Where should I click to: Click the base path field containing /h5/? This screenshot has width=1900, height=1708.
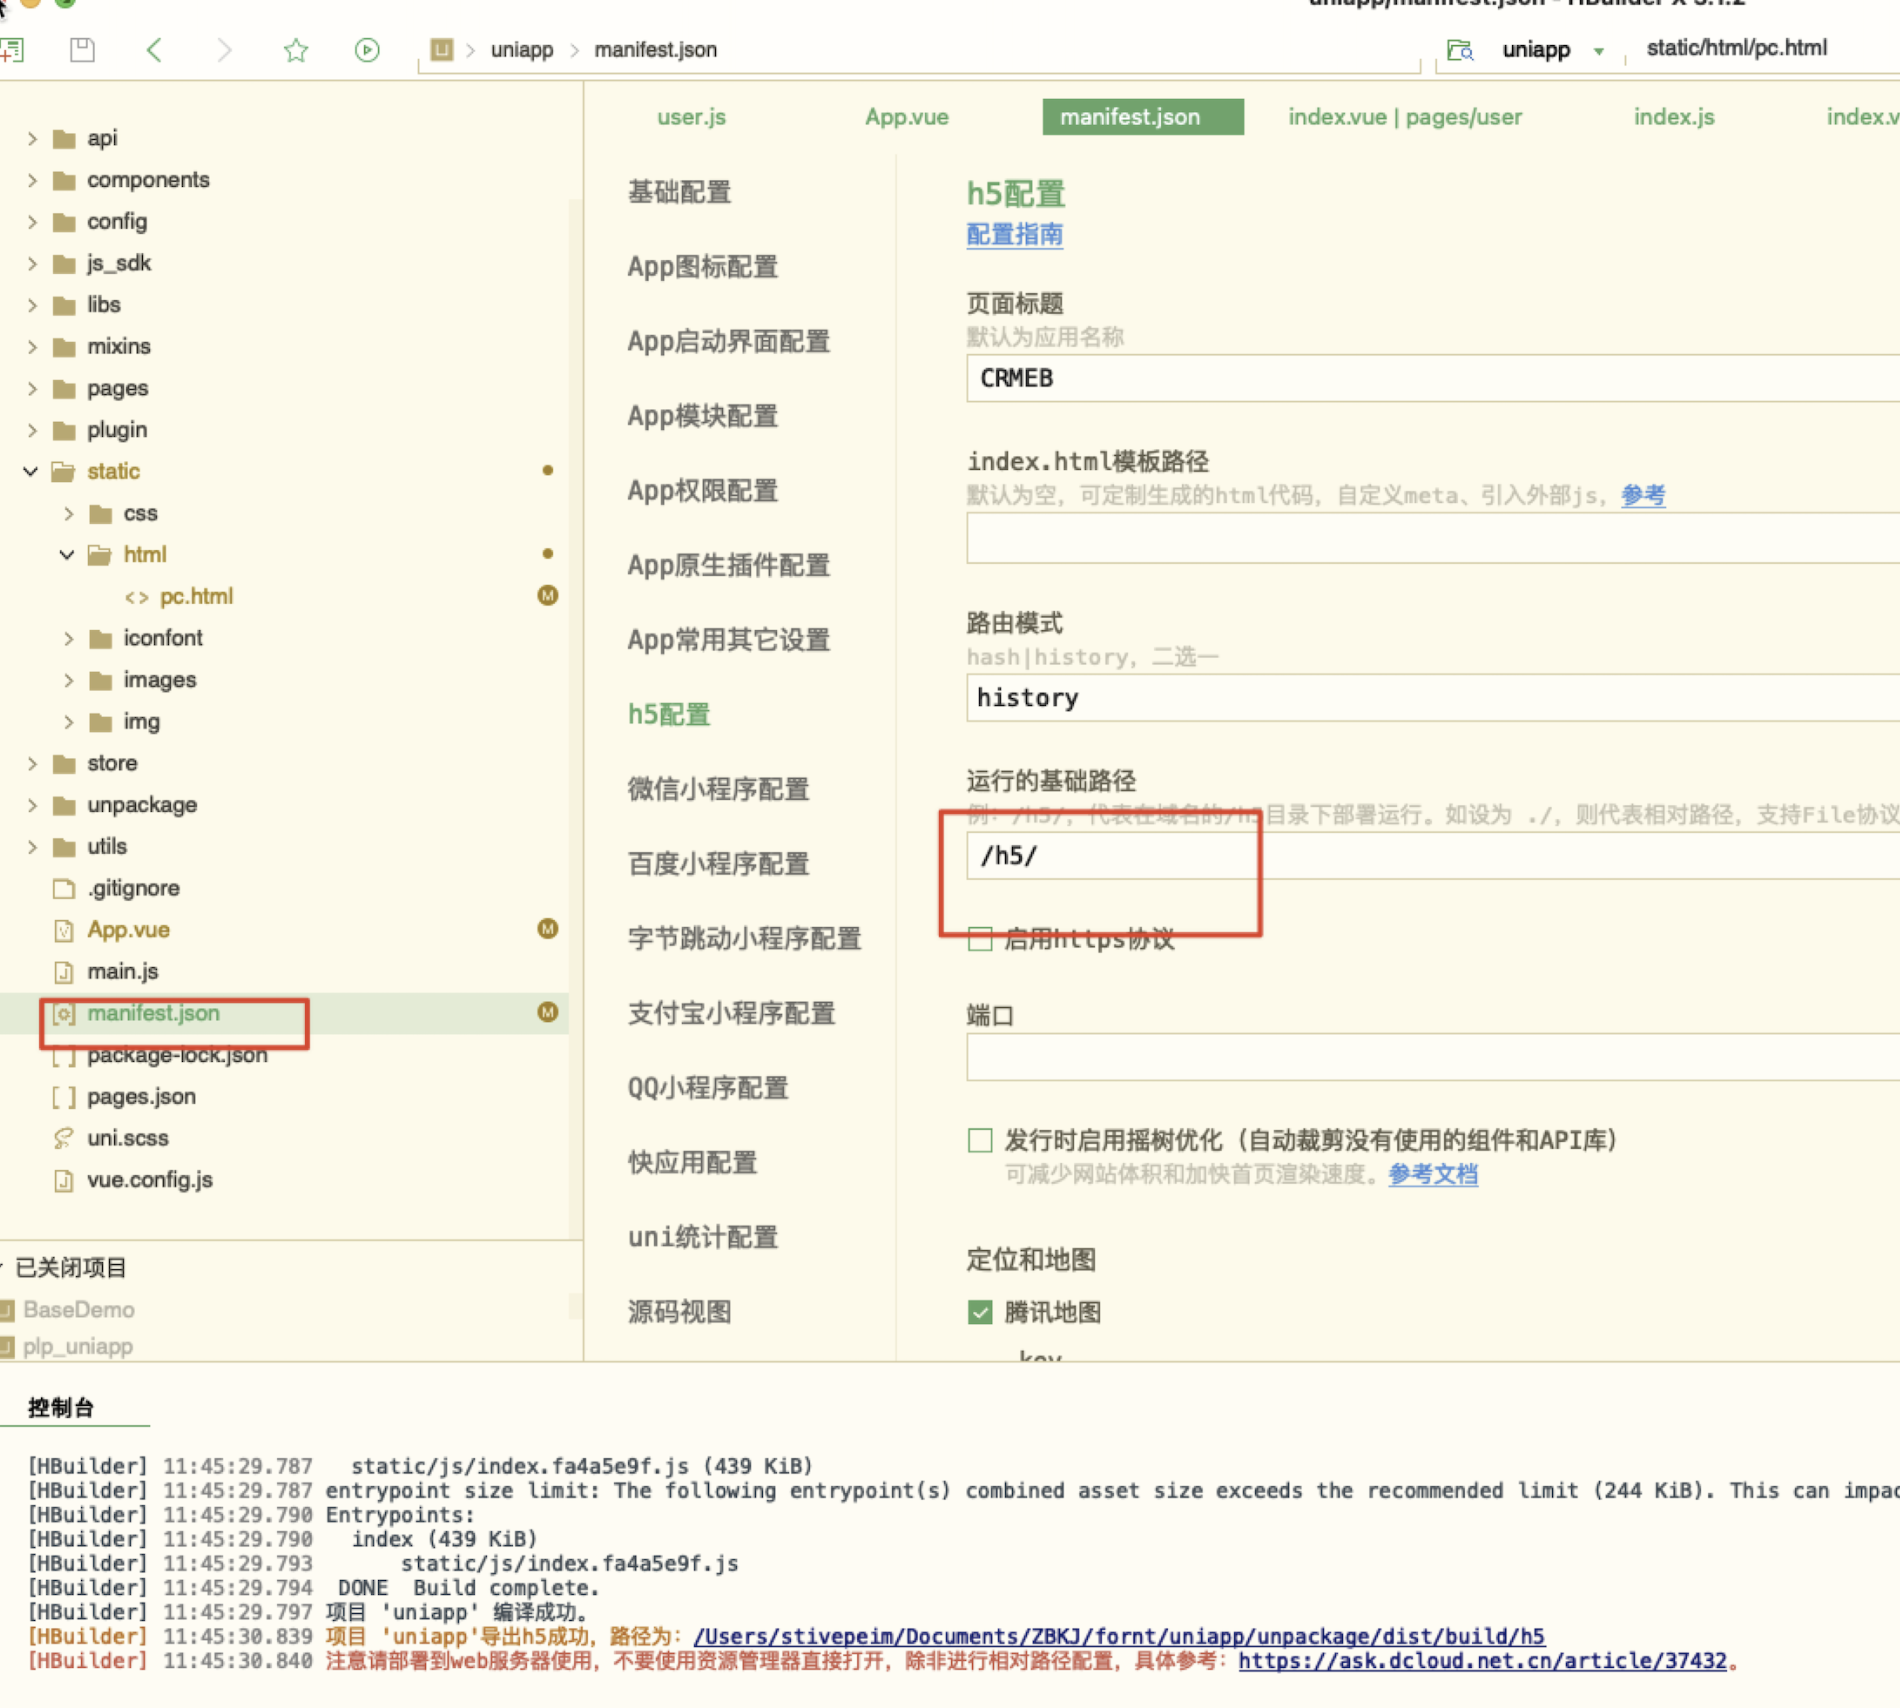pos(1433,856)
